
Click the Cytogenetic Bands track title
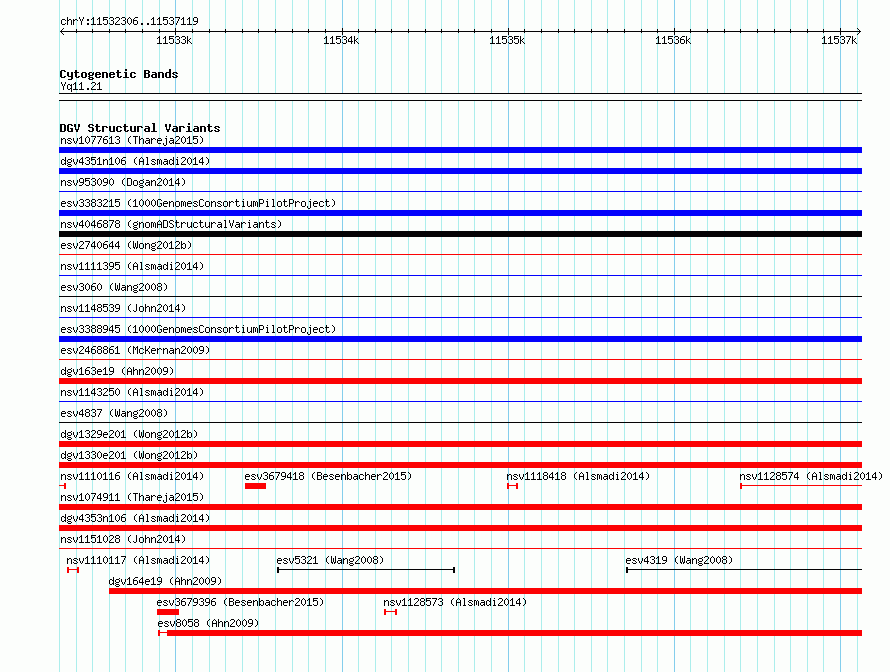[x=119, y=74]
